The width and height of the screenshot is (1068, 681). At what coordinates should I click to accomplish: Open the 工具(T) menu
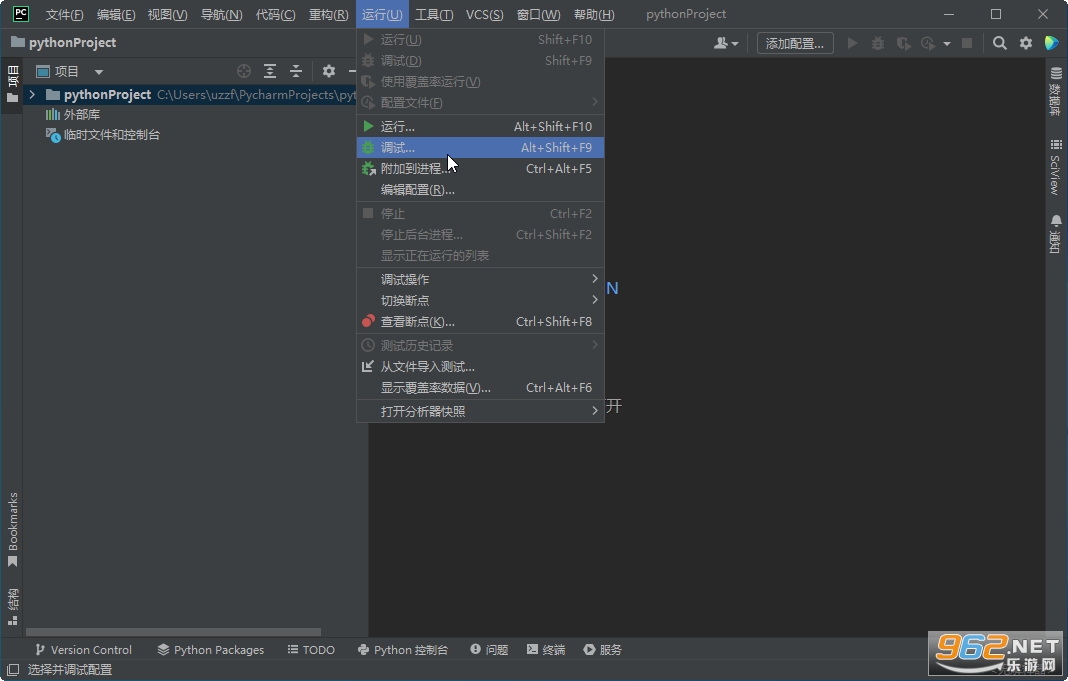(x=434, y=14)
